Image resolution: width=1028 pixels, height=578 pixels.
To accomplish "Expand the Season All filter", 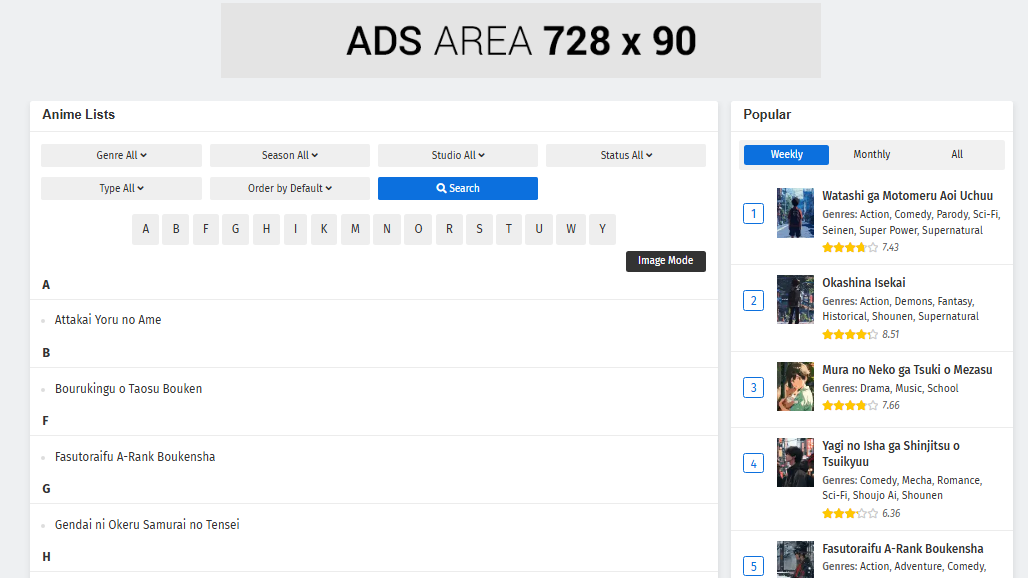I will [x=290, y=155].
